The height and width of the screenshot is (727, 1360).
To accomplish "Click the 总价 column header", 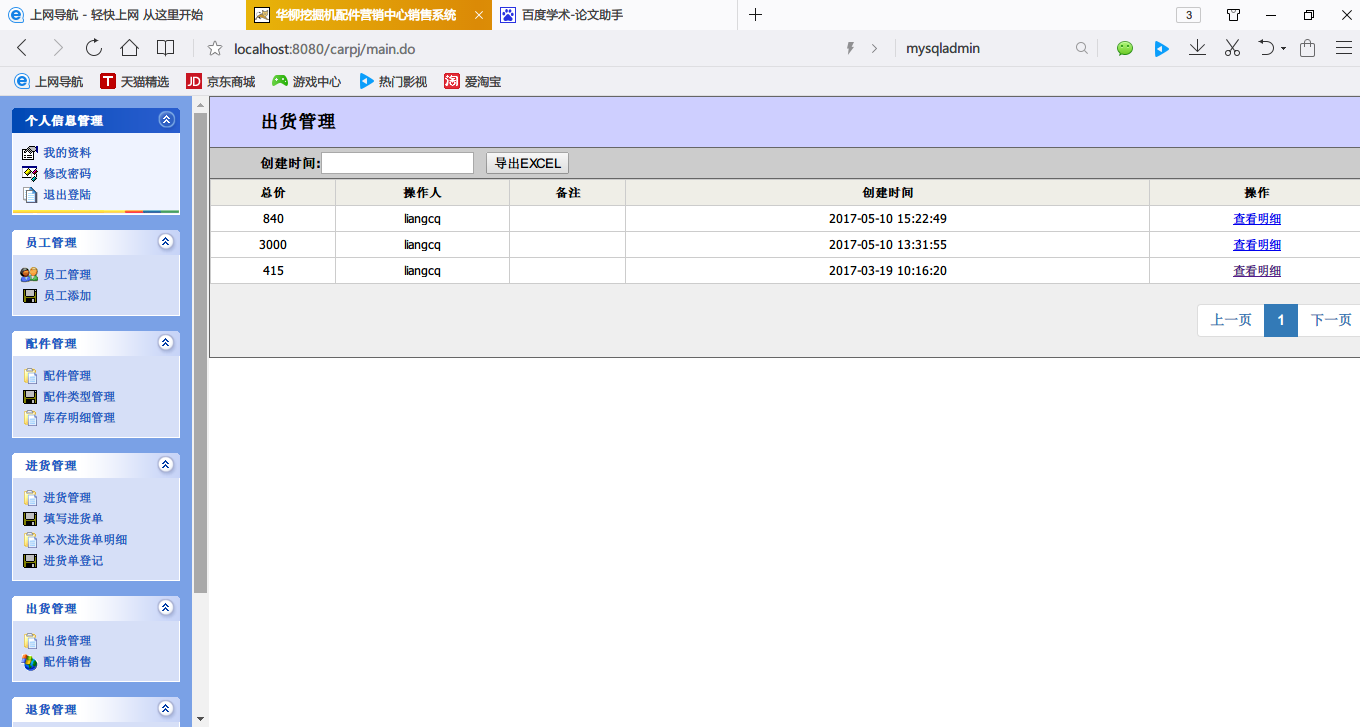I will click(x=273, y=193).
